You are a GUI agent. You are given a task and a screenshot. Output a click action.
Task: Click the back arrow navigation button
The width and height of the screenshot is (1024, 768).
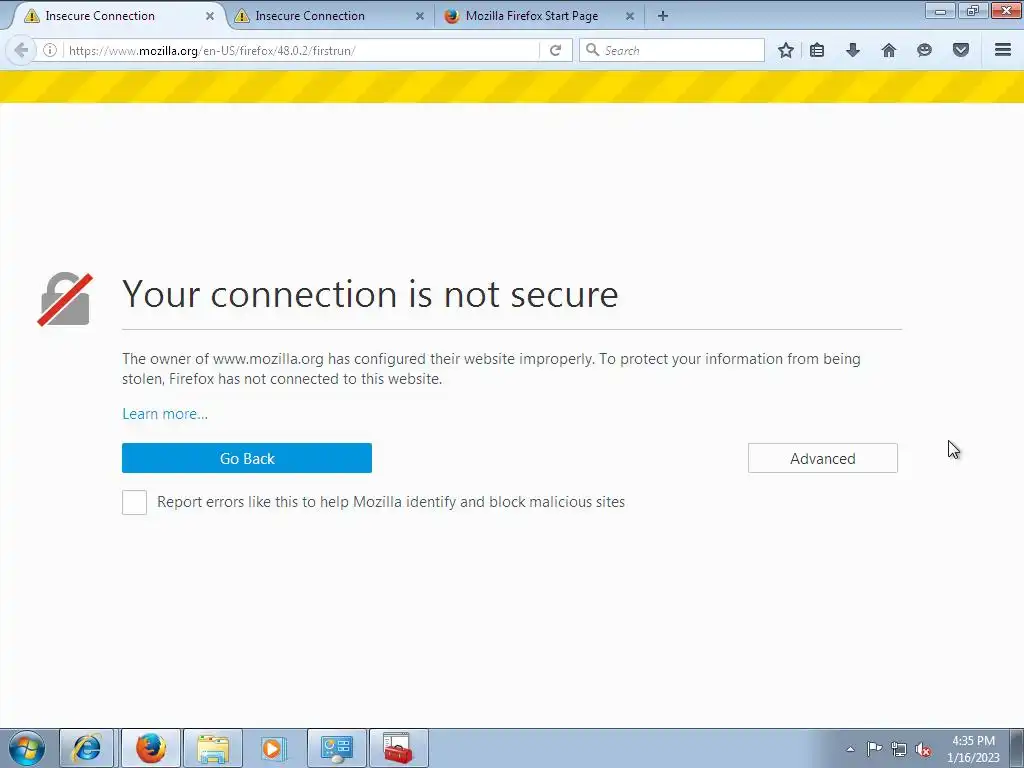click(21, 50)
